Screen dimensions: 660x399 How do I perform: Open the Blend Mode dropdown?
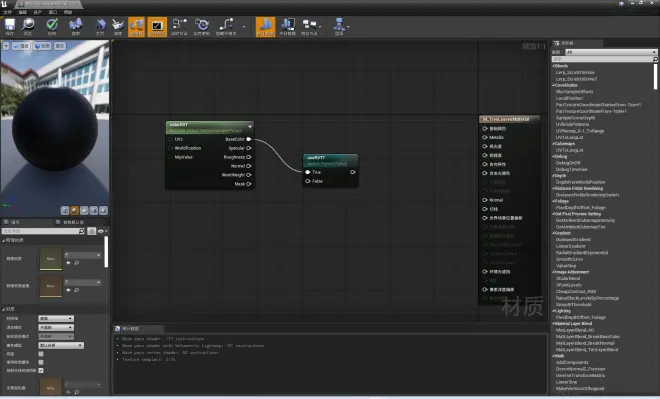point(56,327)
